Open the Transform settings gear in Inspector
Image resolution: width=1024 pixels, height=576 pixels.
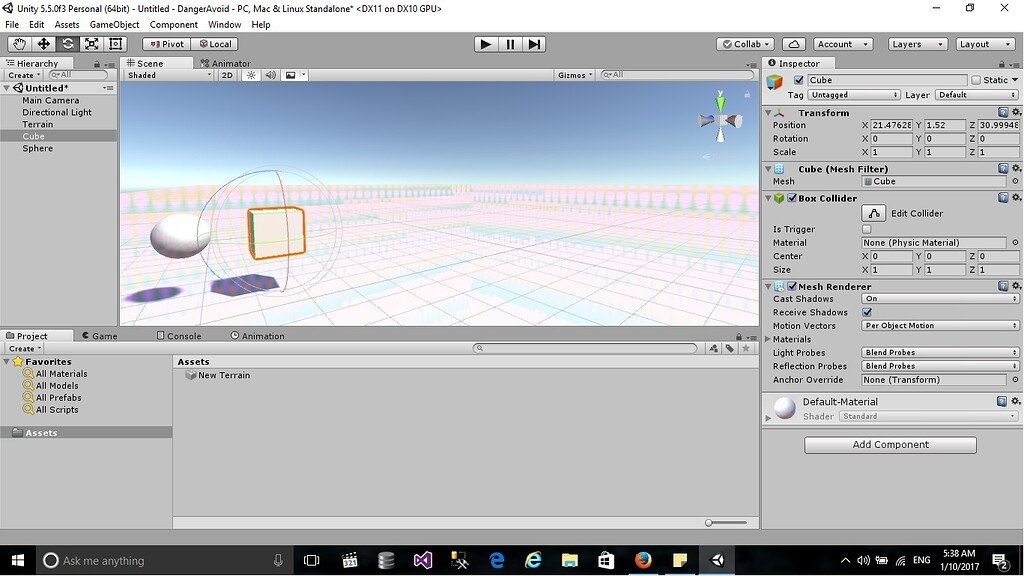[x=1016, y=112]
